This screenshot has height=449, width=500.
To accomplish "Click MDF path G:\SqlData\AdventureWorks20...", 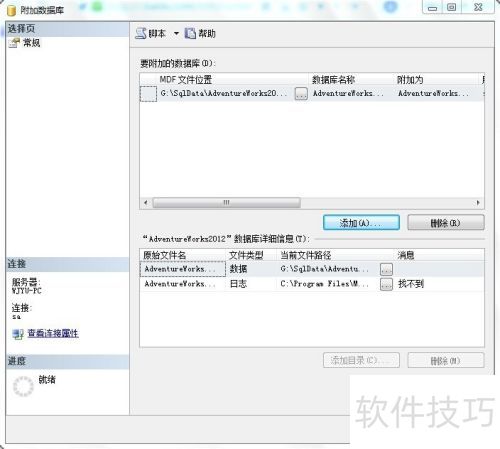I will 224,93.
